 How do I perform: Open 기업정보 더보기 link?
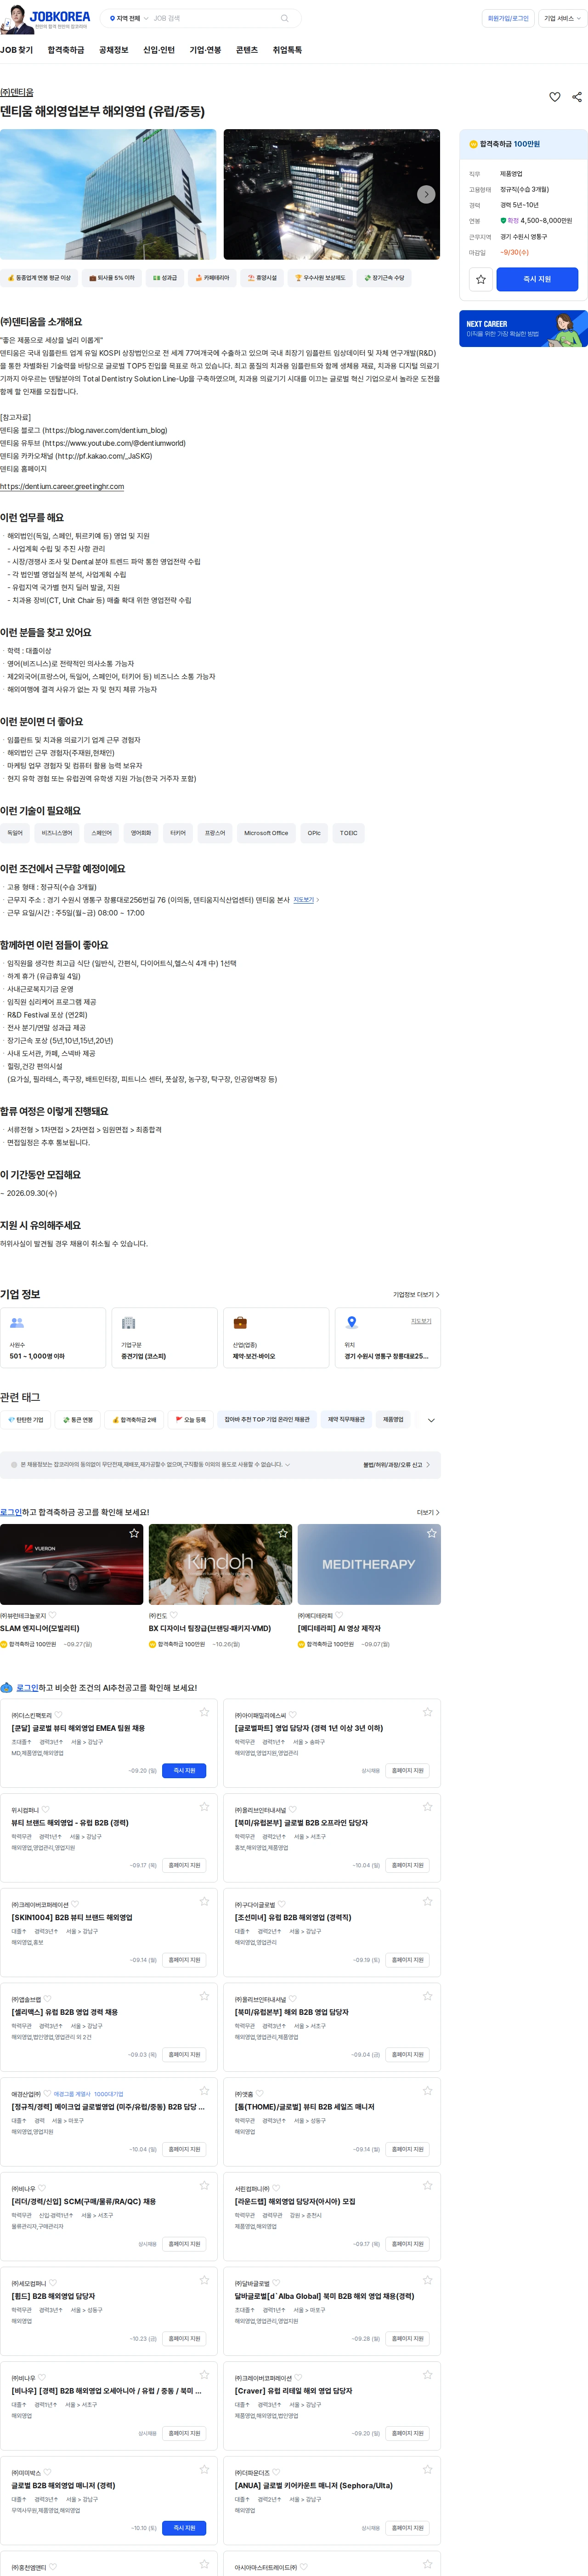pos(416,1294)
